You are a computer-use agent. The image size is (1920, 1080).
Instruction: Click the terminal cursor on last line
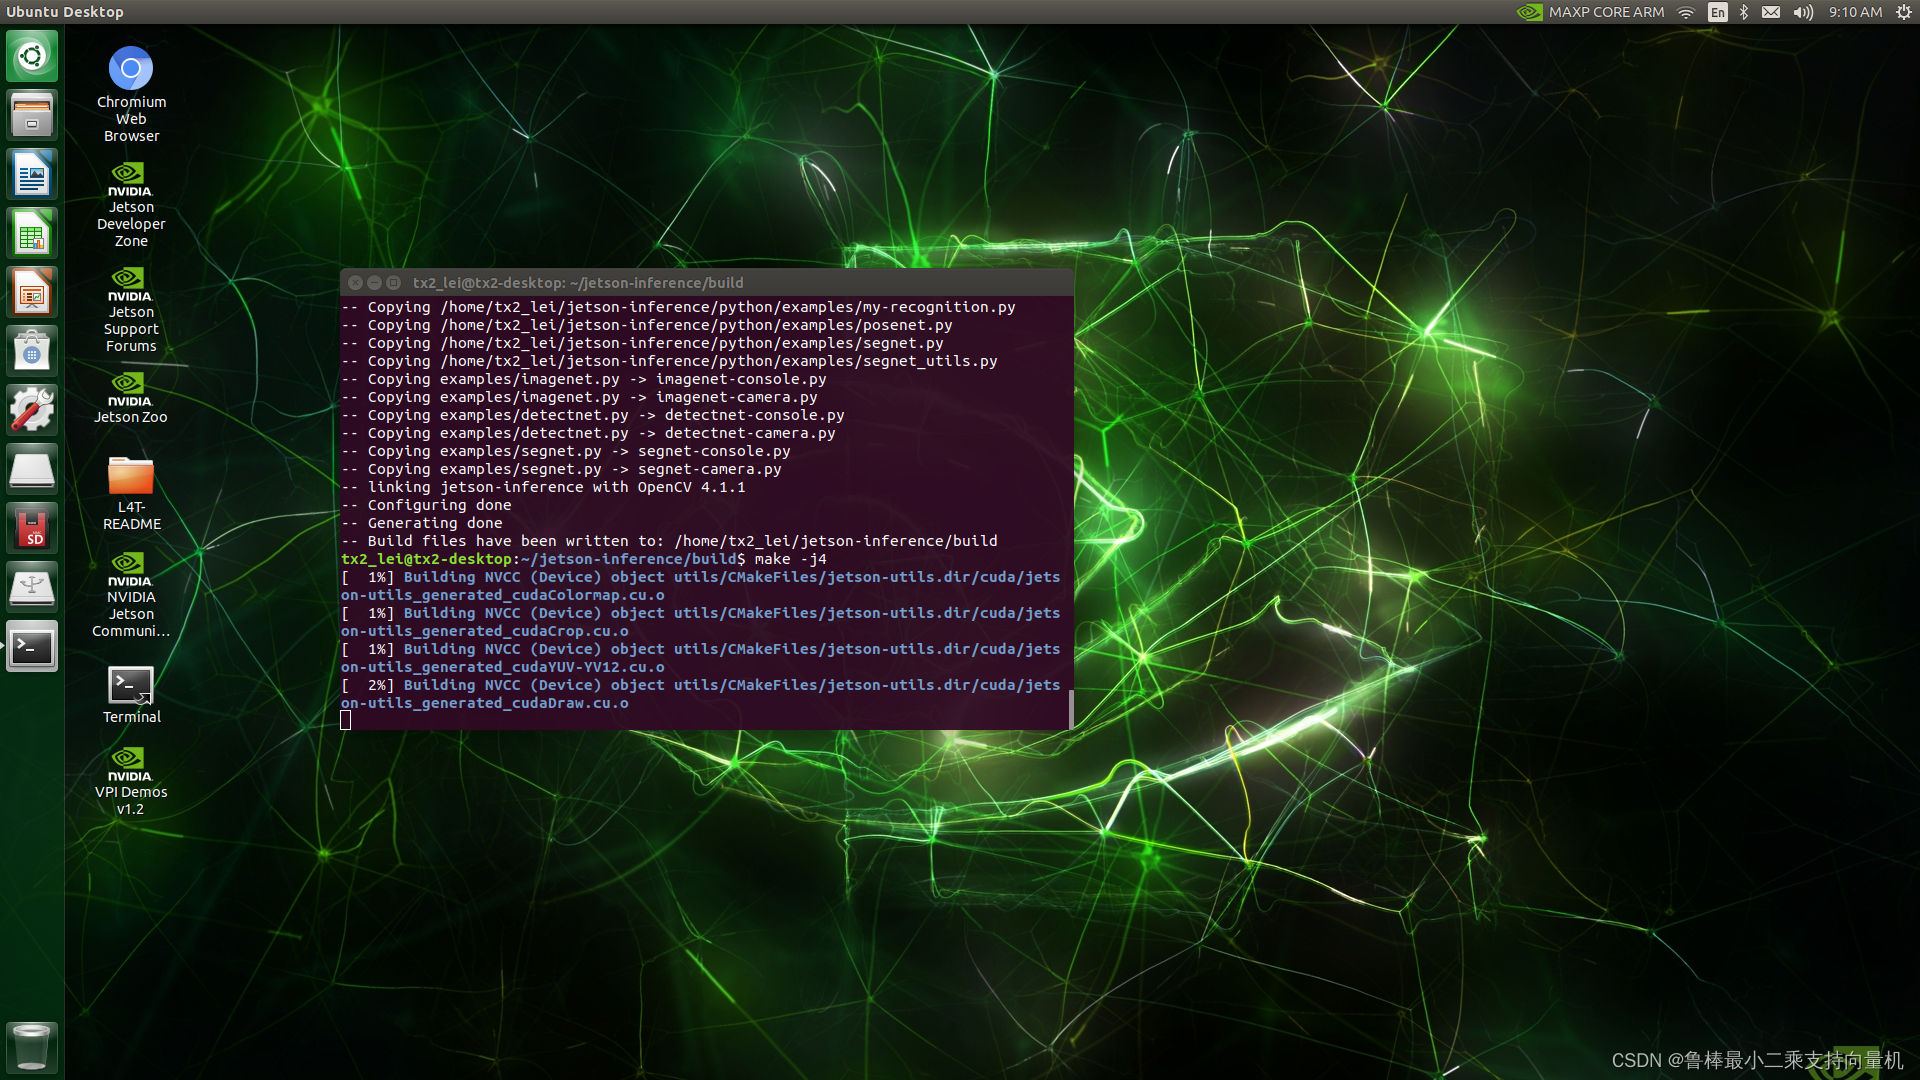pos(345,721)
